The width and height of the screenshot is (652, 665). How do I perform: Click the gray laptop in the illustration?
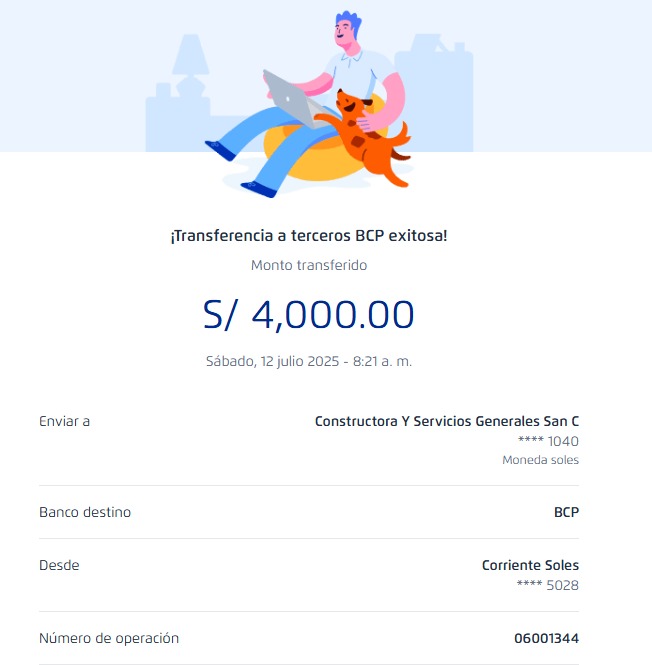[288, 96]
